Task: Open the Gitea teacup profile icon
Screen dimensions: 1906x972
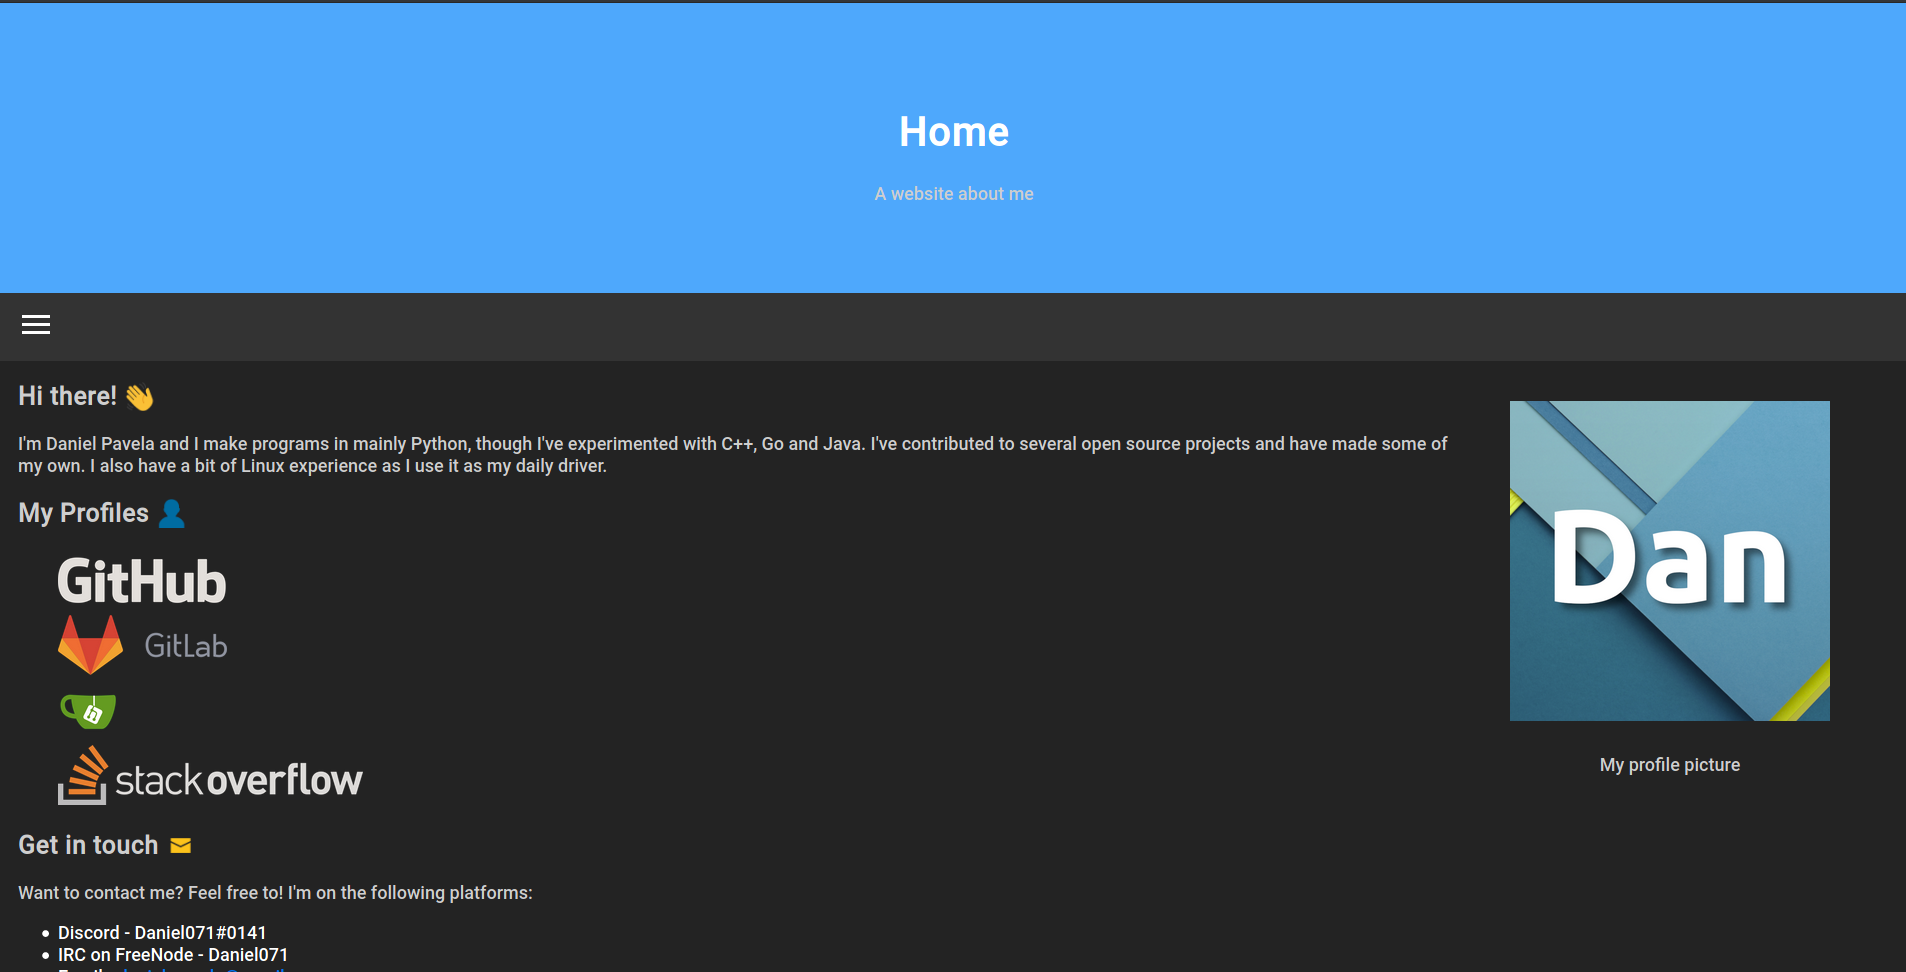Action: coord(88,711)
